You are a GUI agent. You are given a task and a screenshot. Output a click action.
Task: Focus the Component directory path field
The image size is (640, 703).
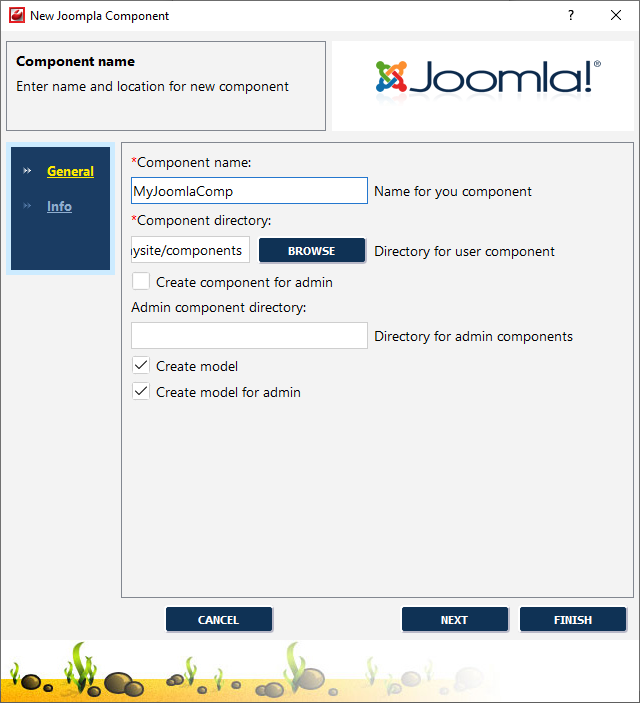[x=190, y=250]
